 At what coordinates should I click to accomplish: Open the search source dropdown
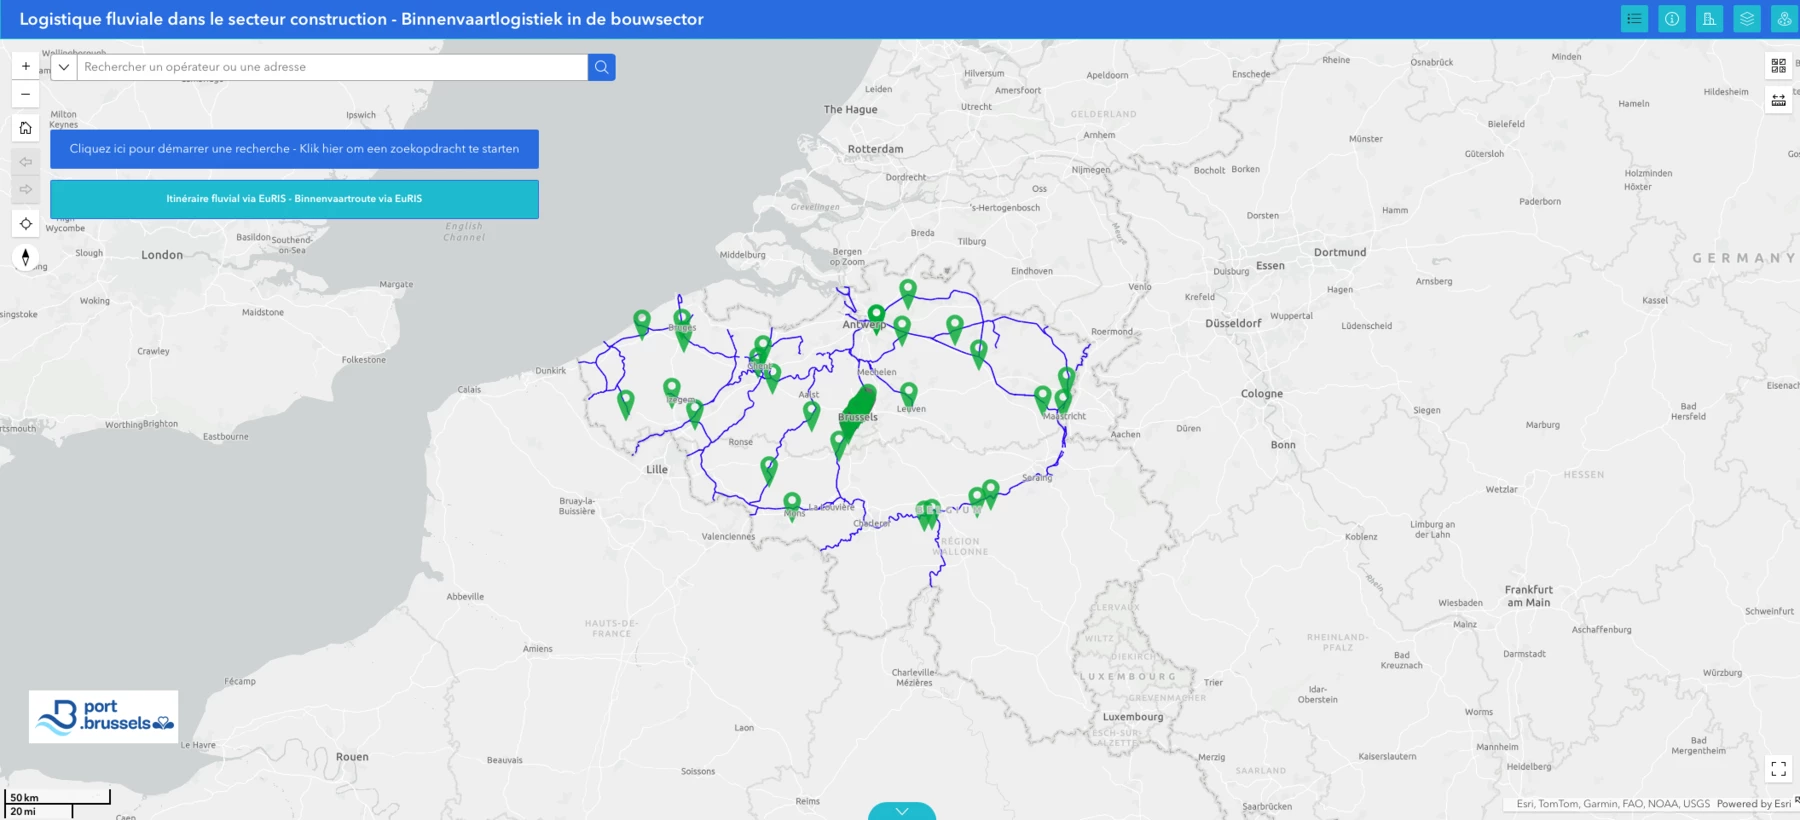(x=64, y=67)
